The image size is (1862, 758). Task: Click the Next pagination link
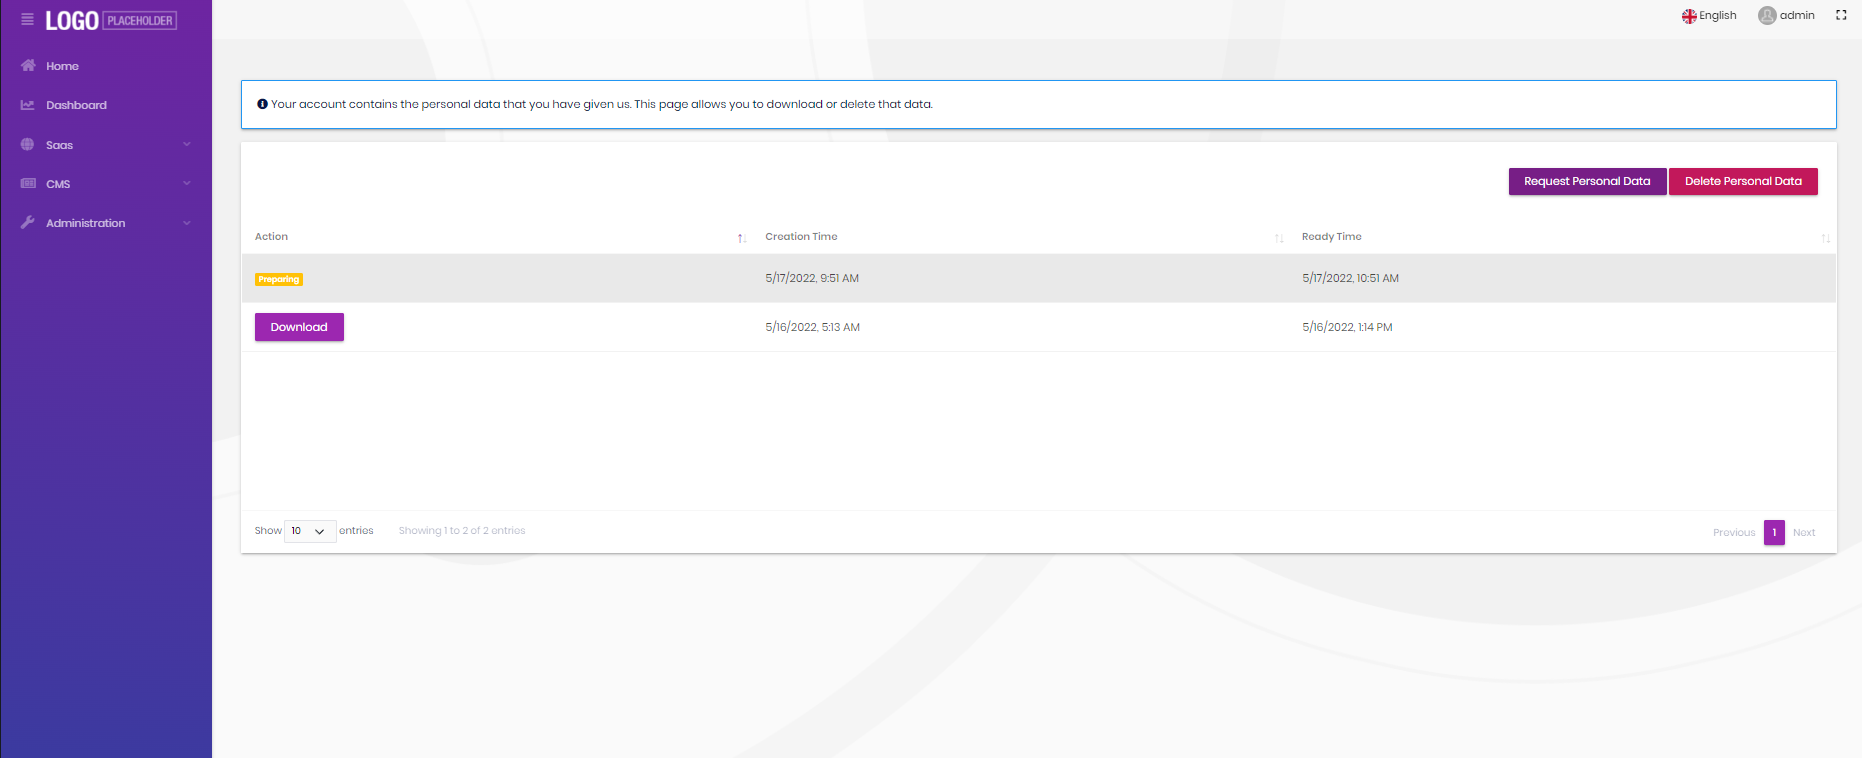coord(1804,533)
